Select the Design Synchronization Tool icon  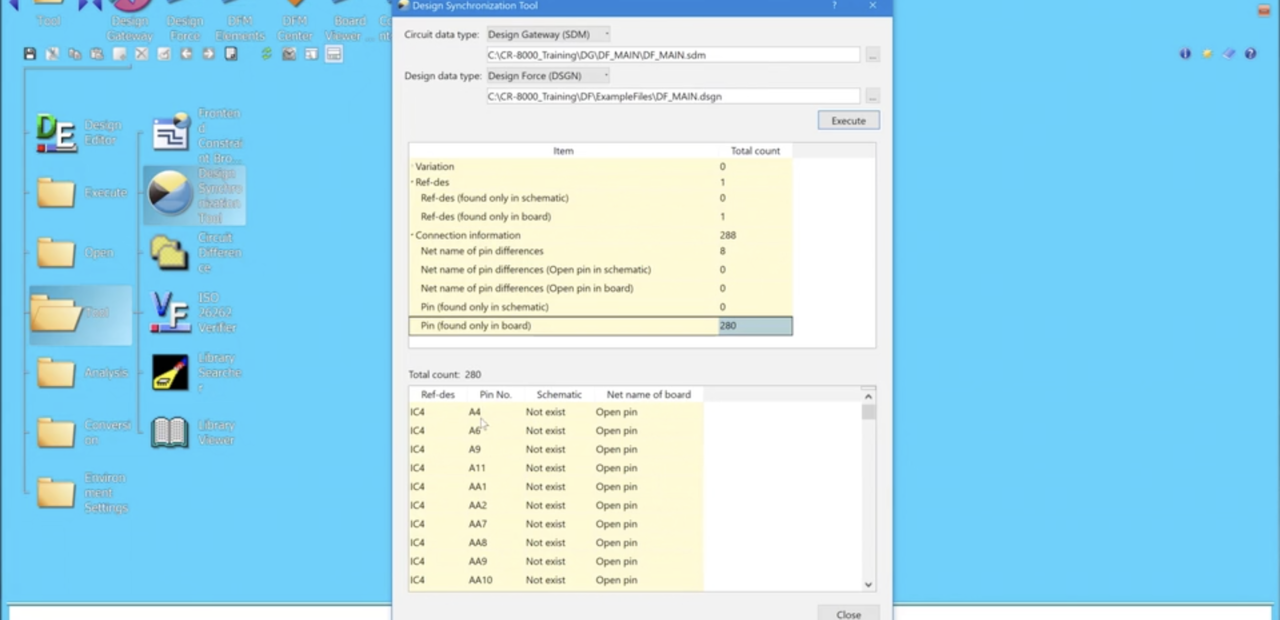coord(170,192)
